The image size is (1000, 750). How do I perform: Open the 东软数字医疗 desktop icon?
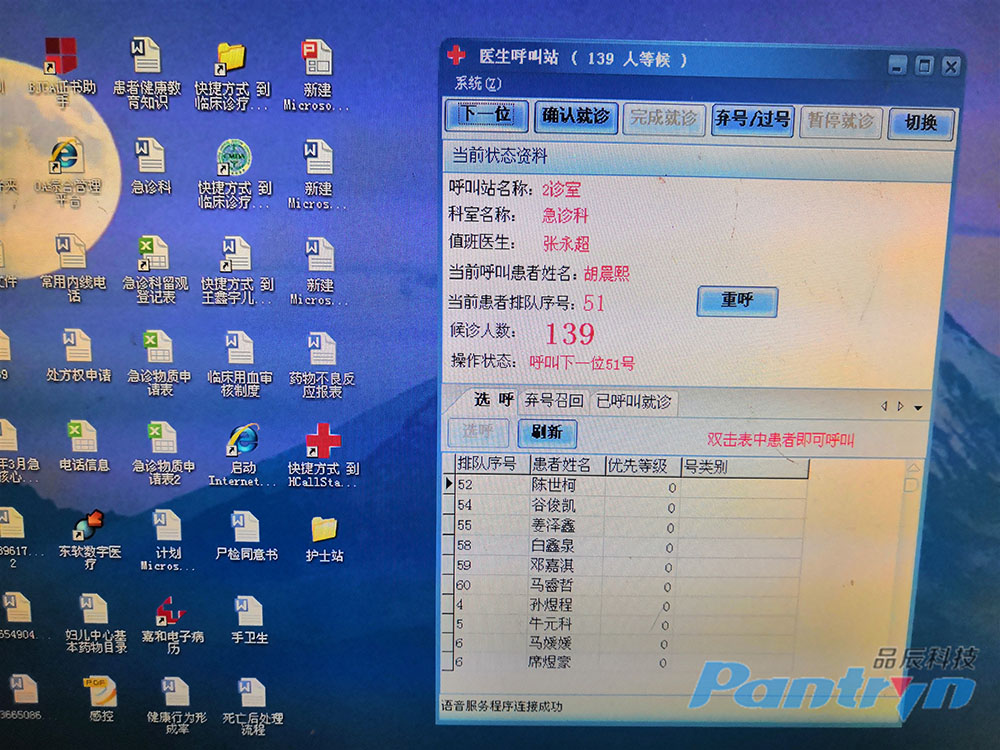(89, 540)
